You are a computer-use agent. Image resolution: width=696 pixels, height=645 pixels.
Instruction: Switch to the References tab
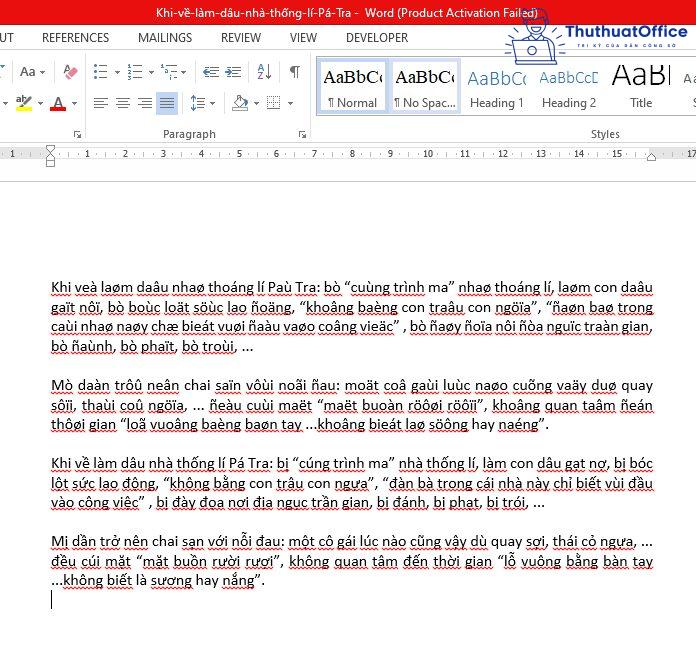point(75,38)
